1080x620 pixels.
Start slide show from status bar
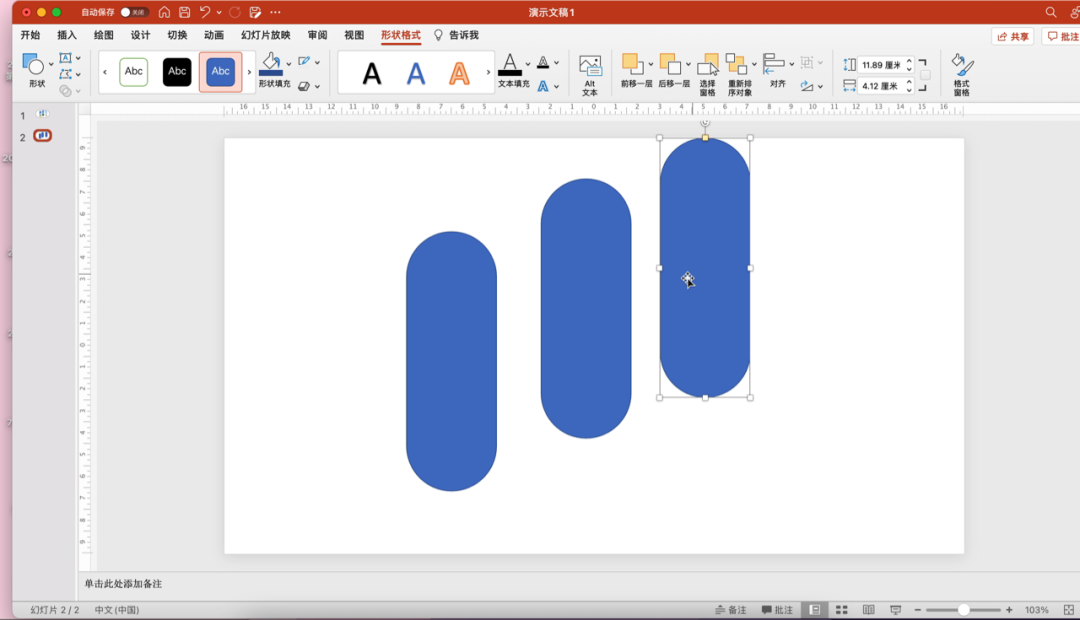(894, 610)
